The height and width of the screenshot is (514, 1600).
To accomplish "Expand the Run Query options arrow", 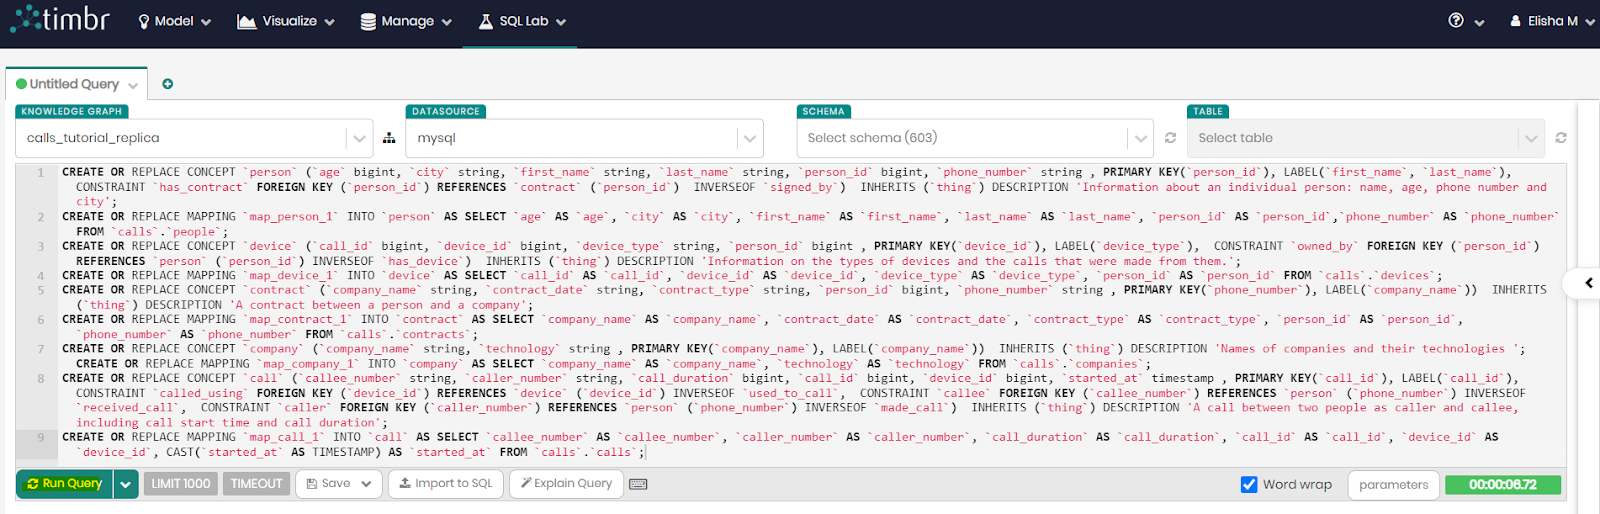I will click(125, 484).
